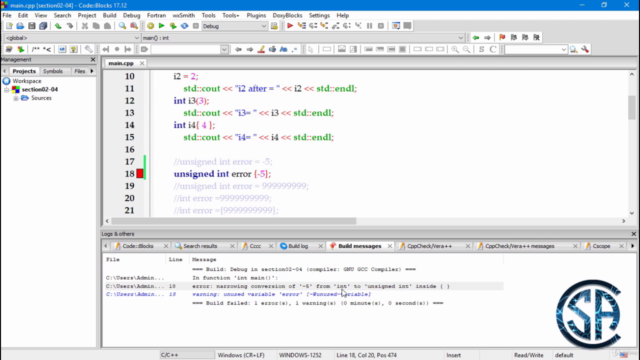Viewport: 640px width, 360px height.
Task: Close the Management panel
Action: tap(93, 60)
